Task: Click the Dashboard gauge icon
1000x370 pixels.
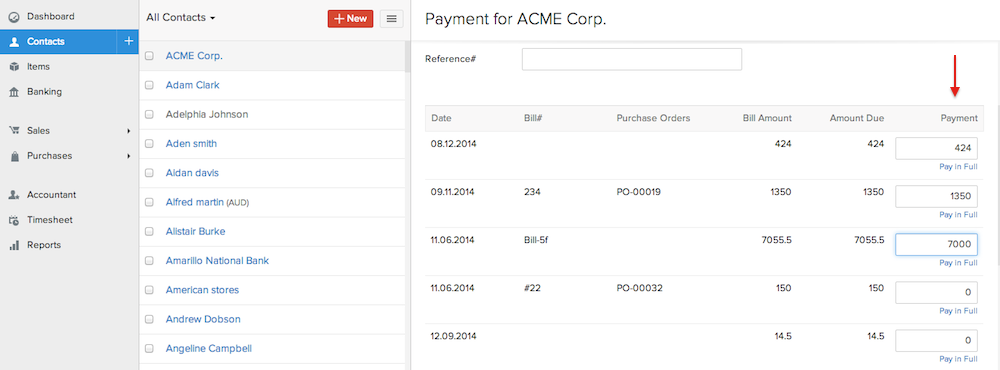Action: [14, 17]
